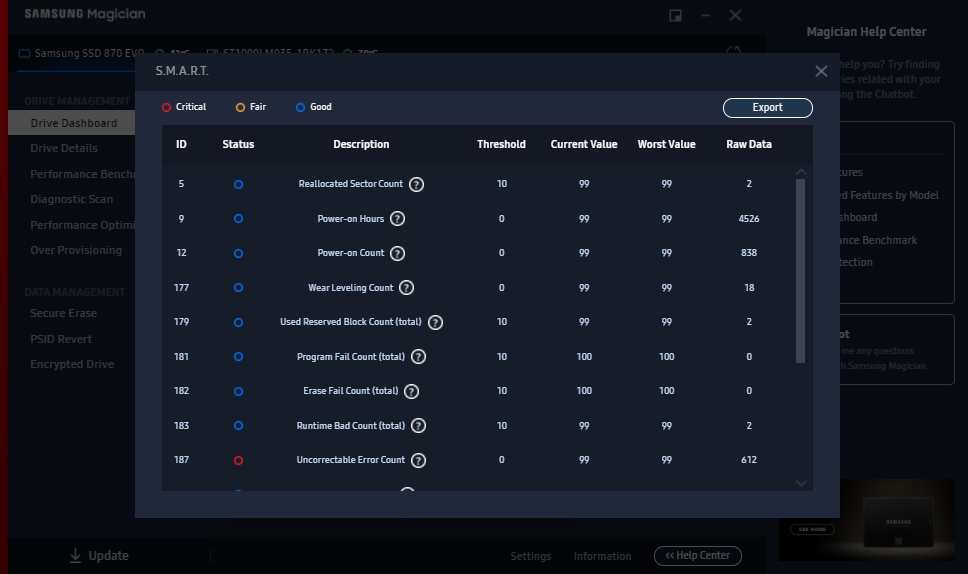Click the Status column header
This screenshot has height=574, width=968.
point(238,144)
